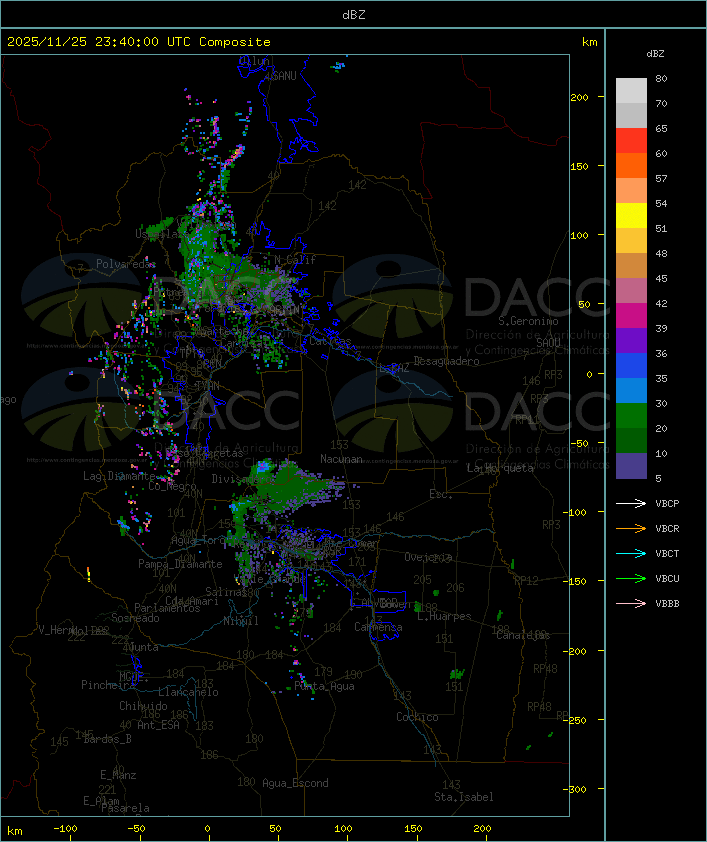707x842 pixels.
Task: Select the tan 45-48 dBZ legend swatch
Action: [x=631, y=266]
